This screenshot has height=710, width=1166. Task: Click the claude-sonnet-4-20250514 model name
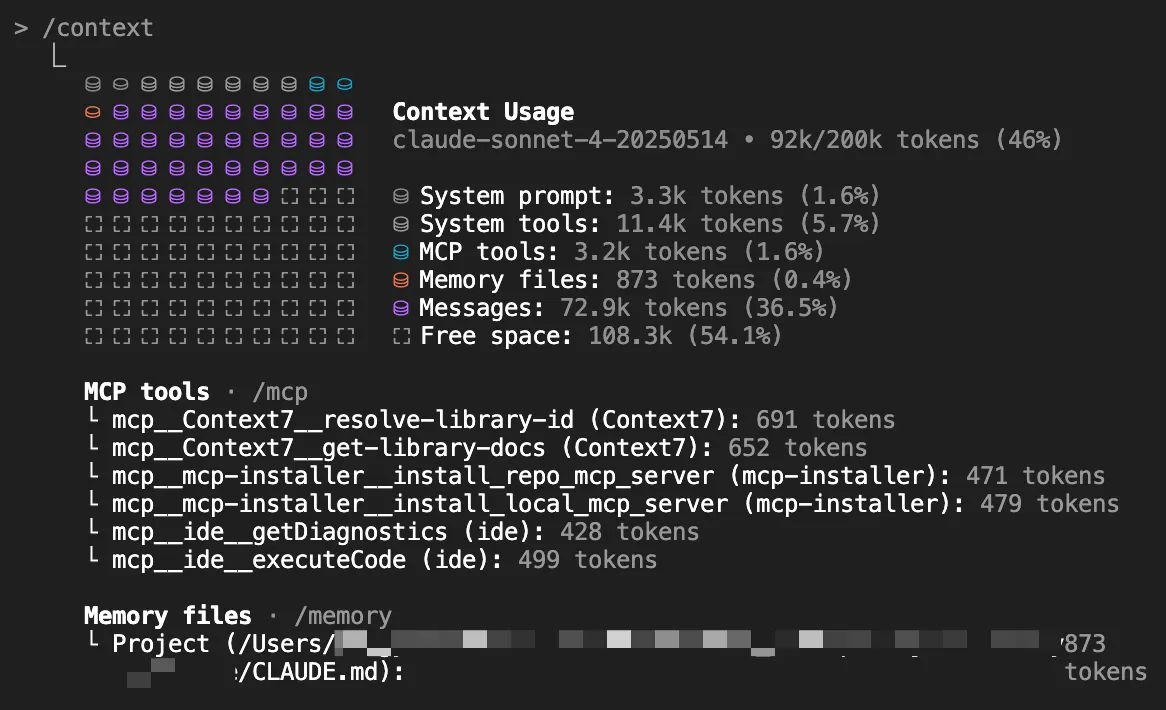(x=560, y=140)
